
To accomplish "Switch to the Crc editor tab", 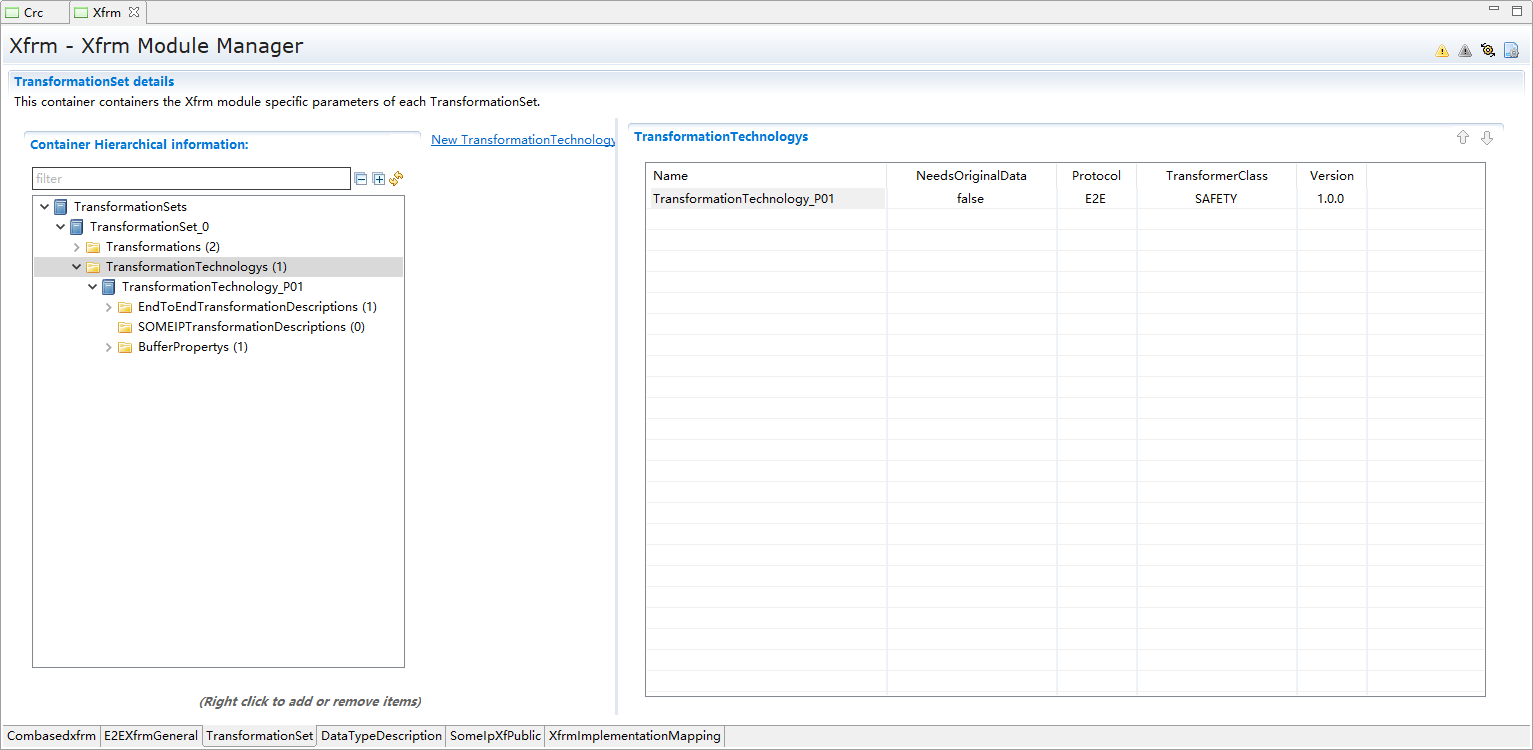I will point(33,13).
